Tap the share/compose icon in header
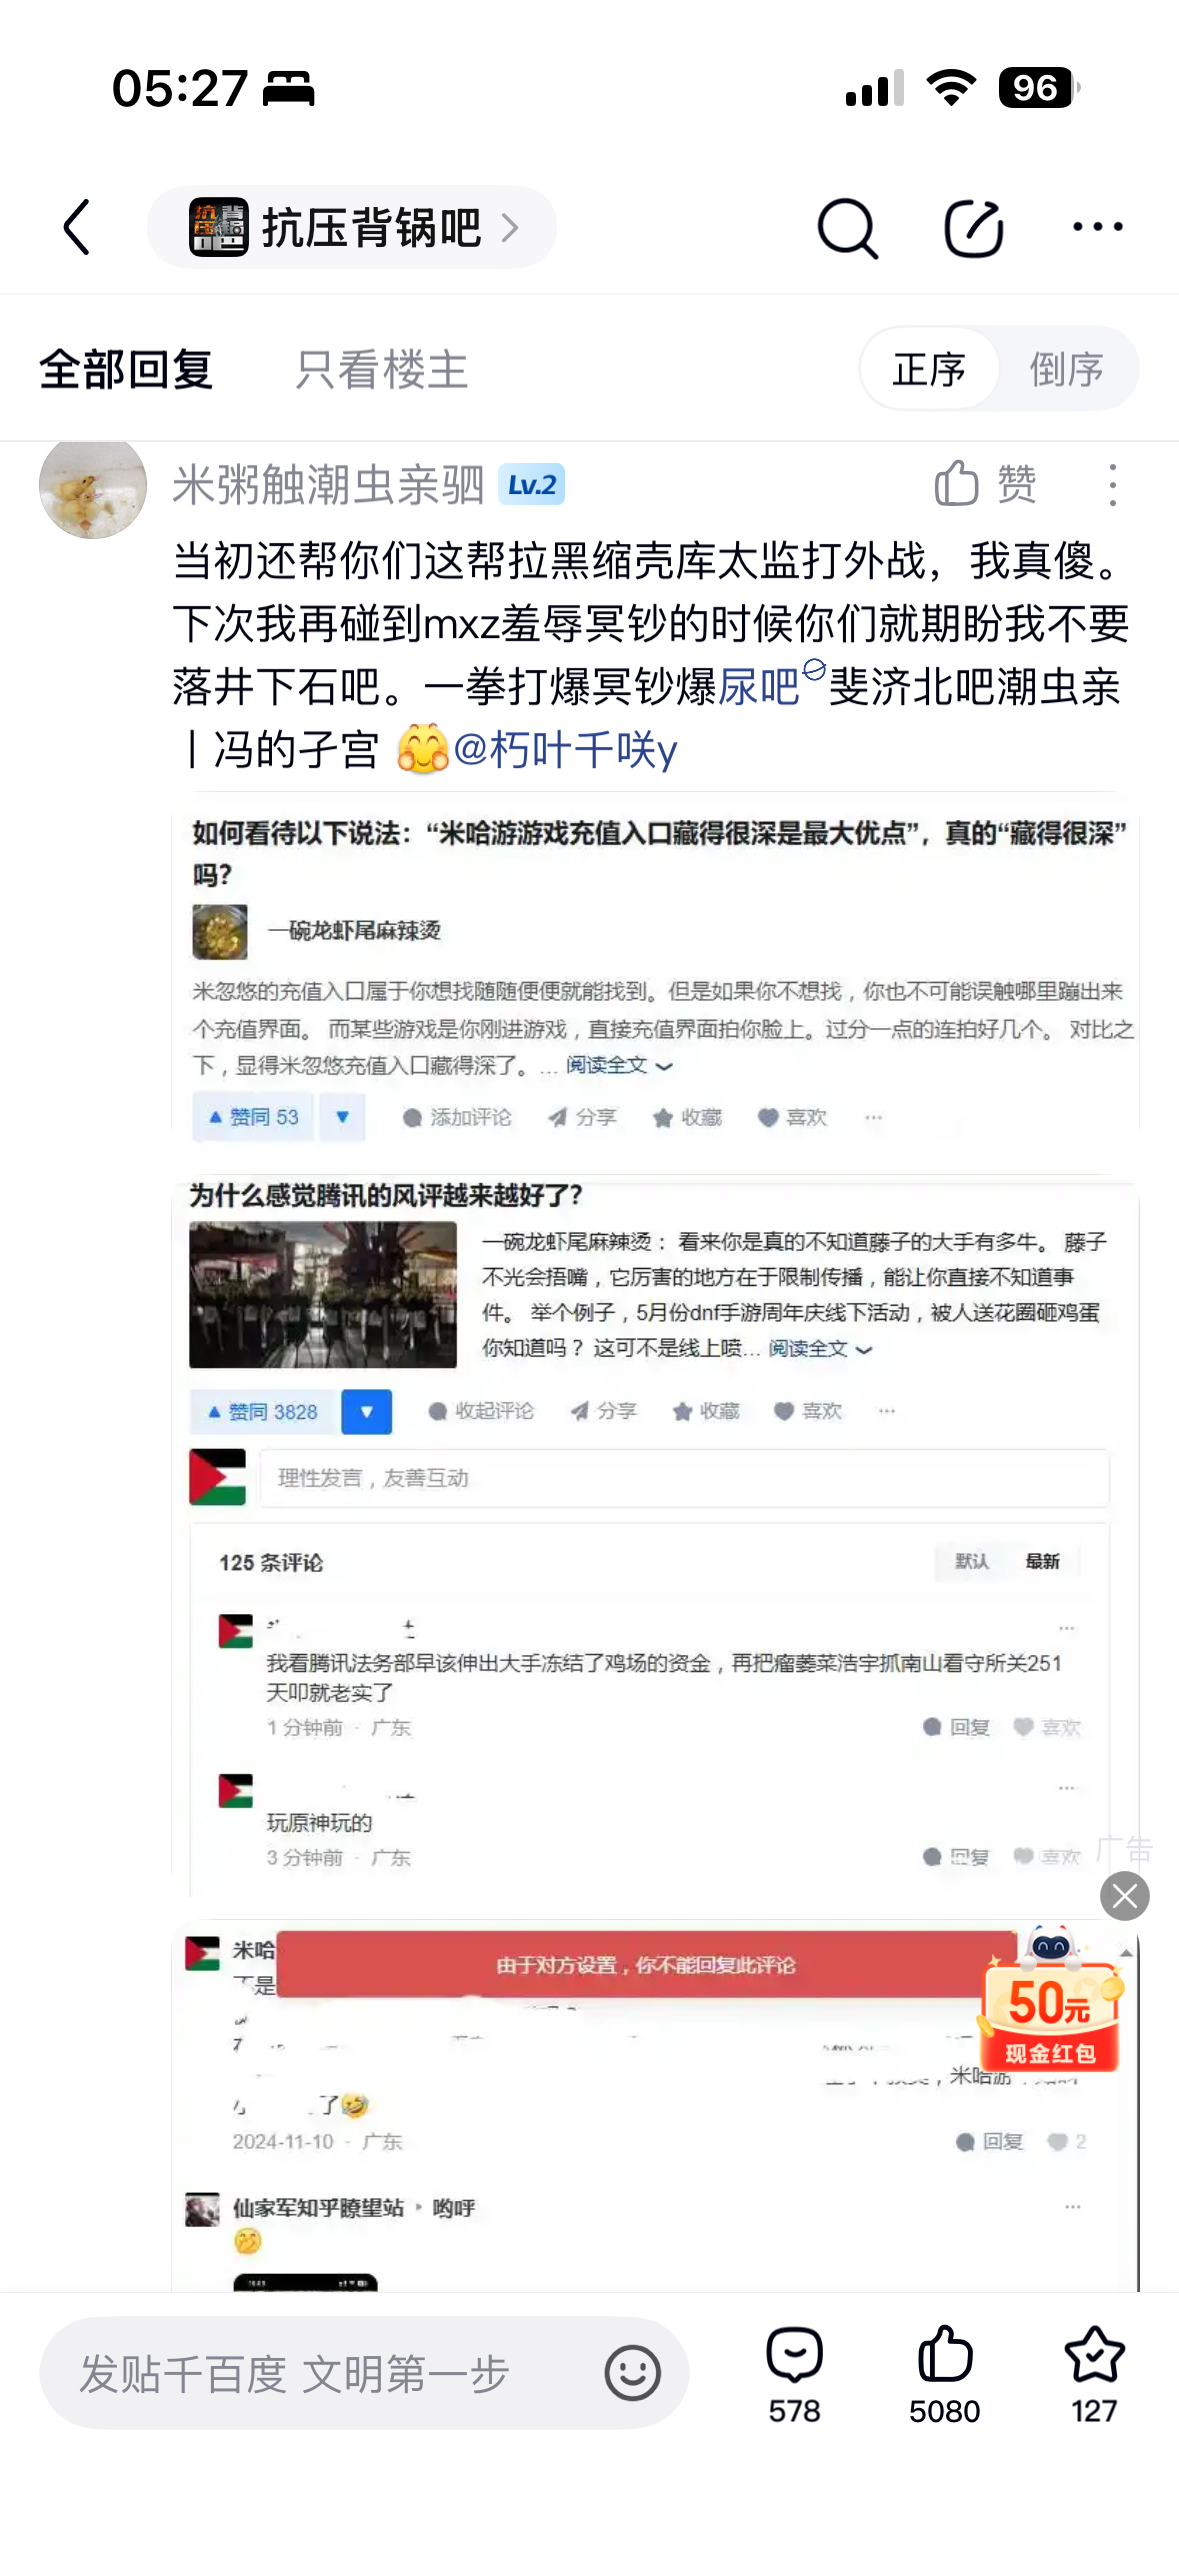This screenshot has height=2556, width=1179. coord(973,228)
